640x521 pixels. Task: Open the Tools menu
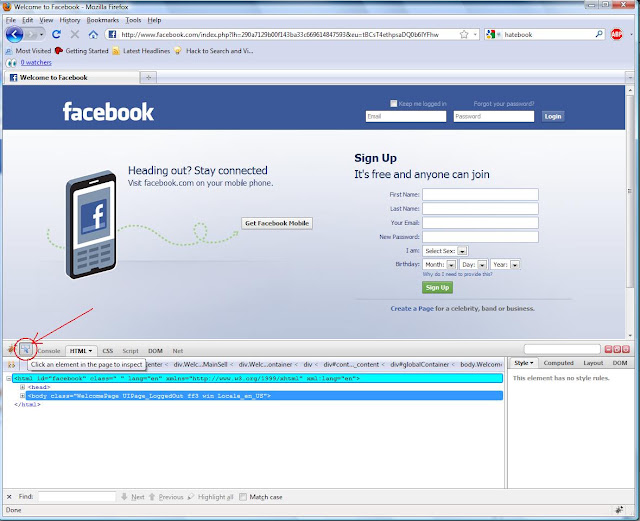click(133, 20)
